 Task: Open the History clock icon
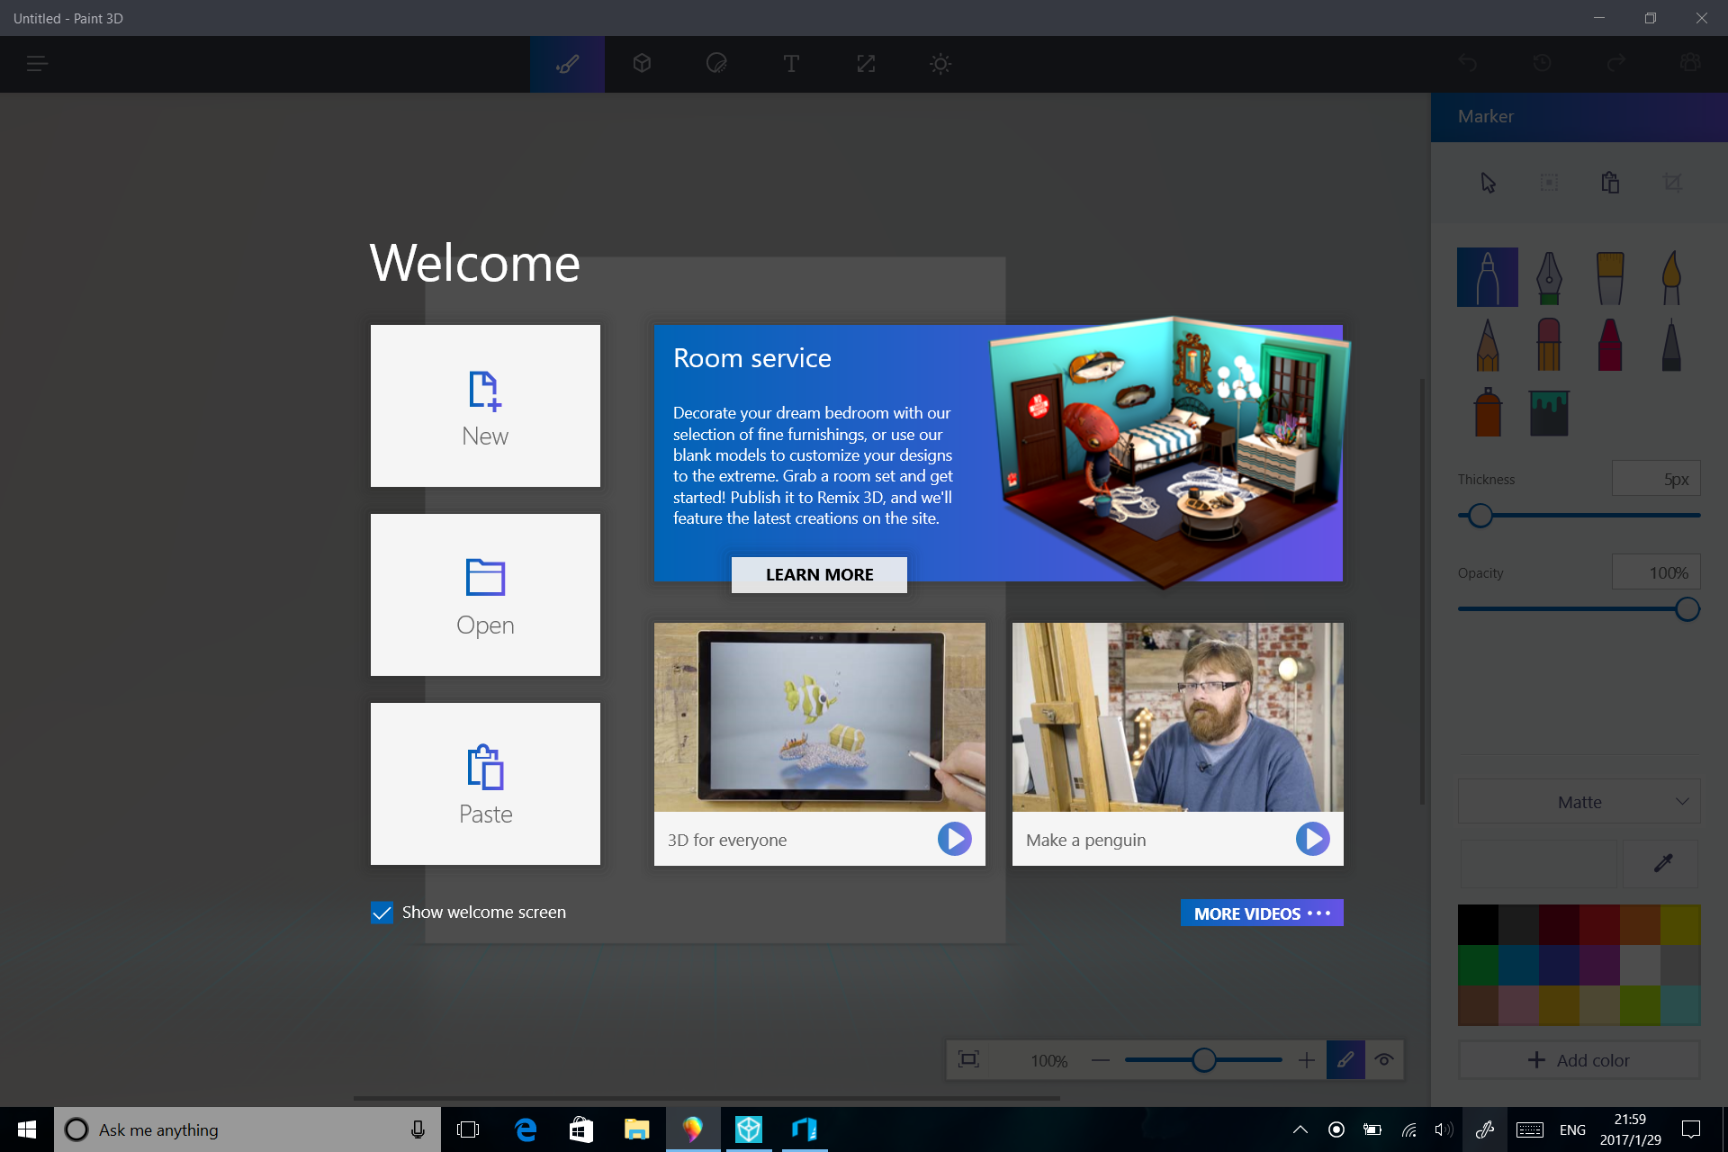coord(1542,63)
